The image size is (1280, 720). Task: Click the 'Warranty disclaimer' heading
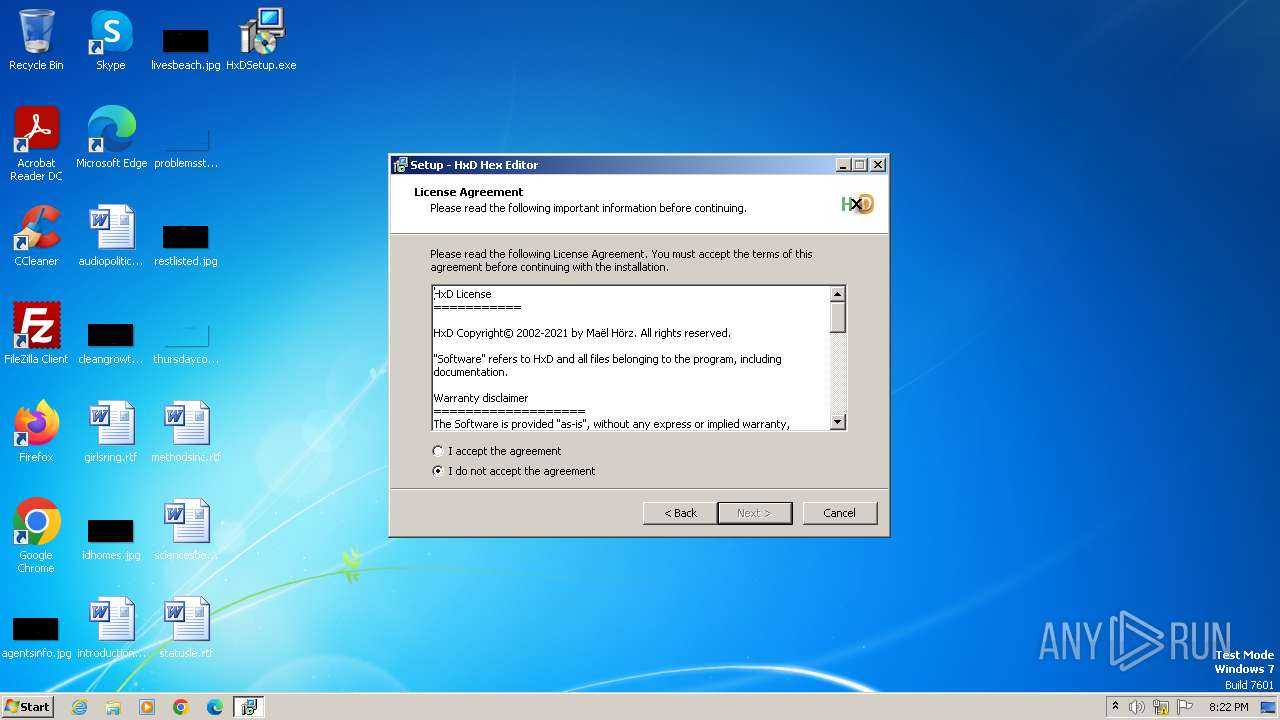point(481,398)
